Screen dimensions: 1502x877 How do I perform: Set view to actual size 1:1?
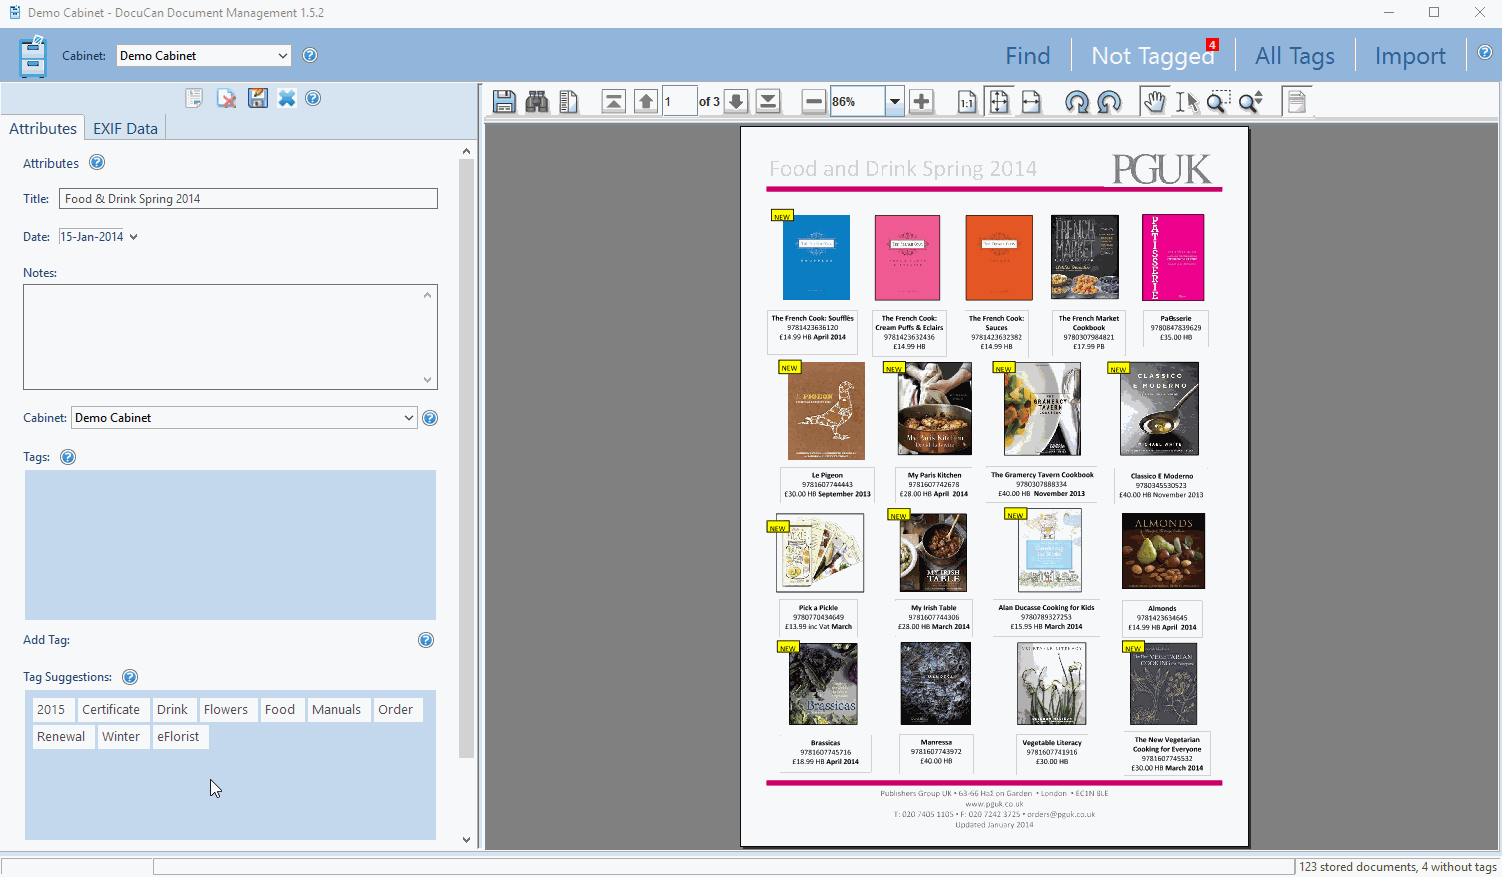click(967, 101)
